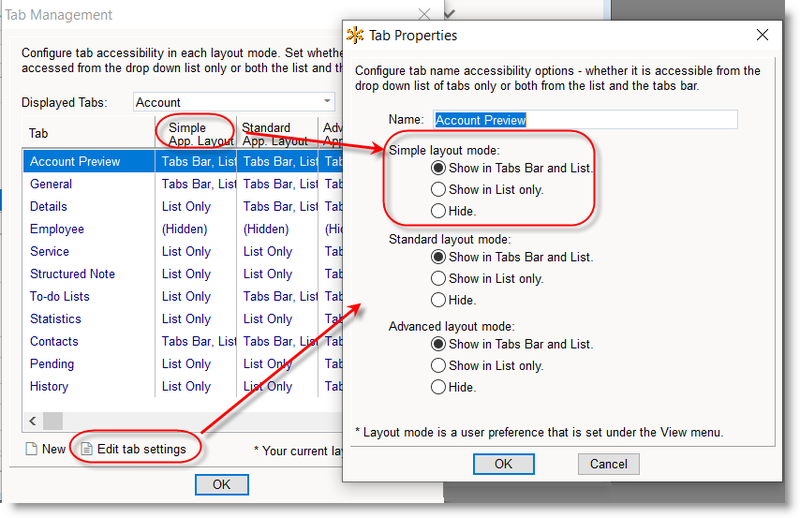The height and width of the screenshot is (518, 800).
Task: Click the Simple App. Layout column header
Action: pos(195,133)
